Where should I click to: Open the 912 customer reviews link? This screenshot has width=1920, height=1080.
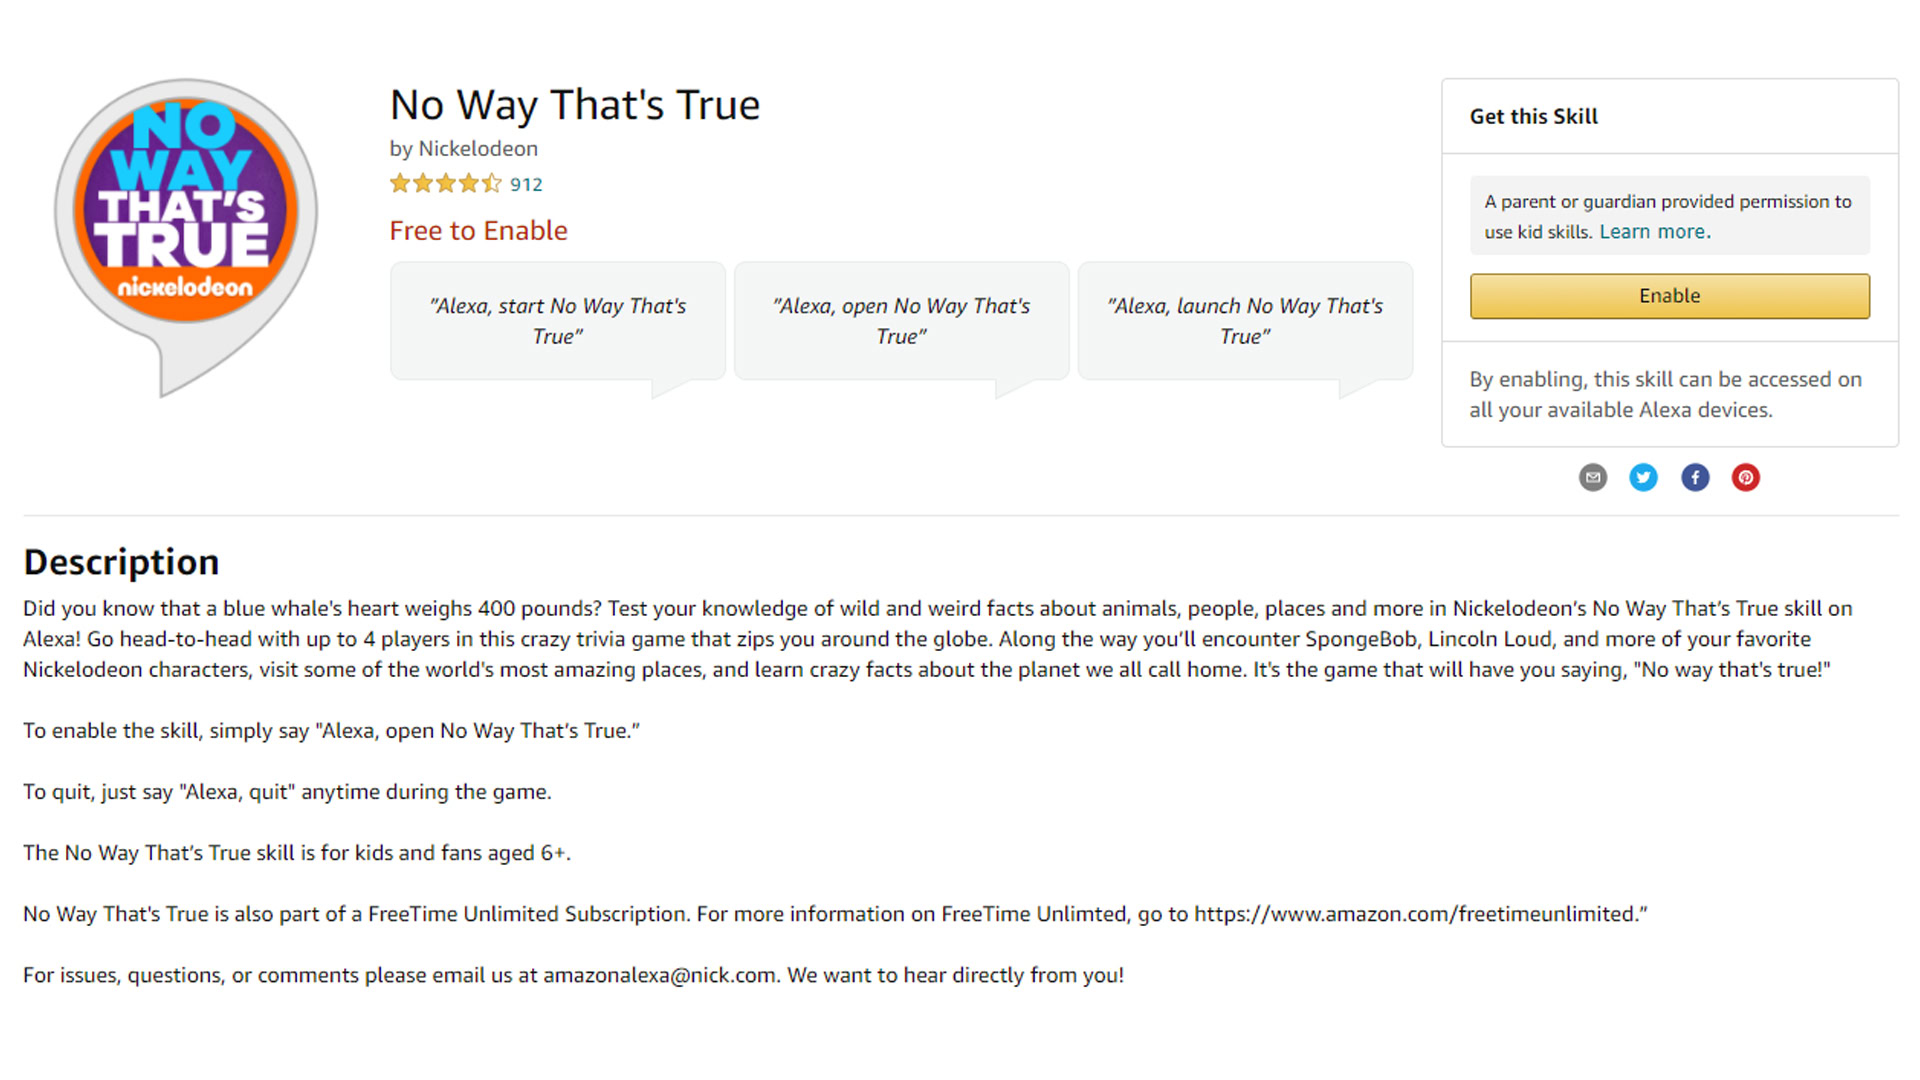tap(526, 185)
